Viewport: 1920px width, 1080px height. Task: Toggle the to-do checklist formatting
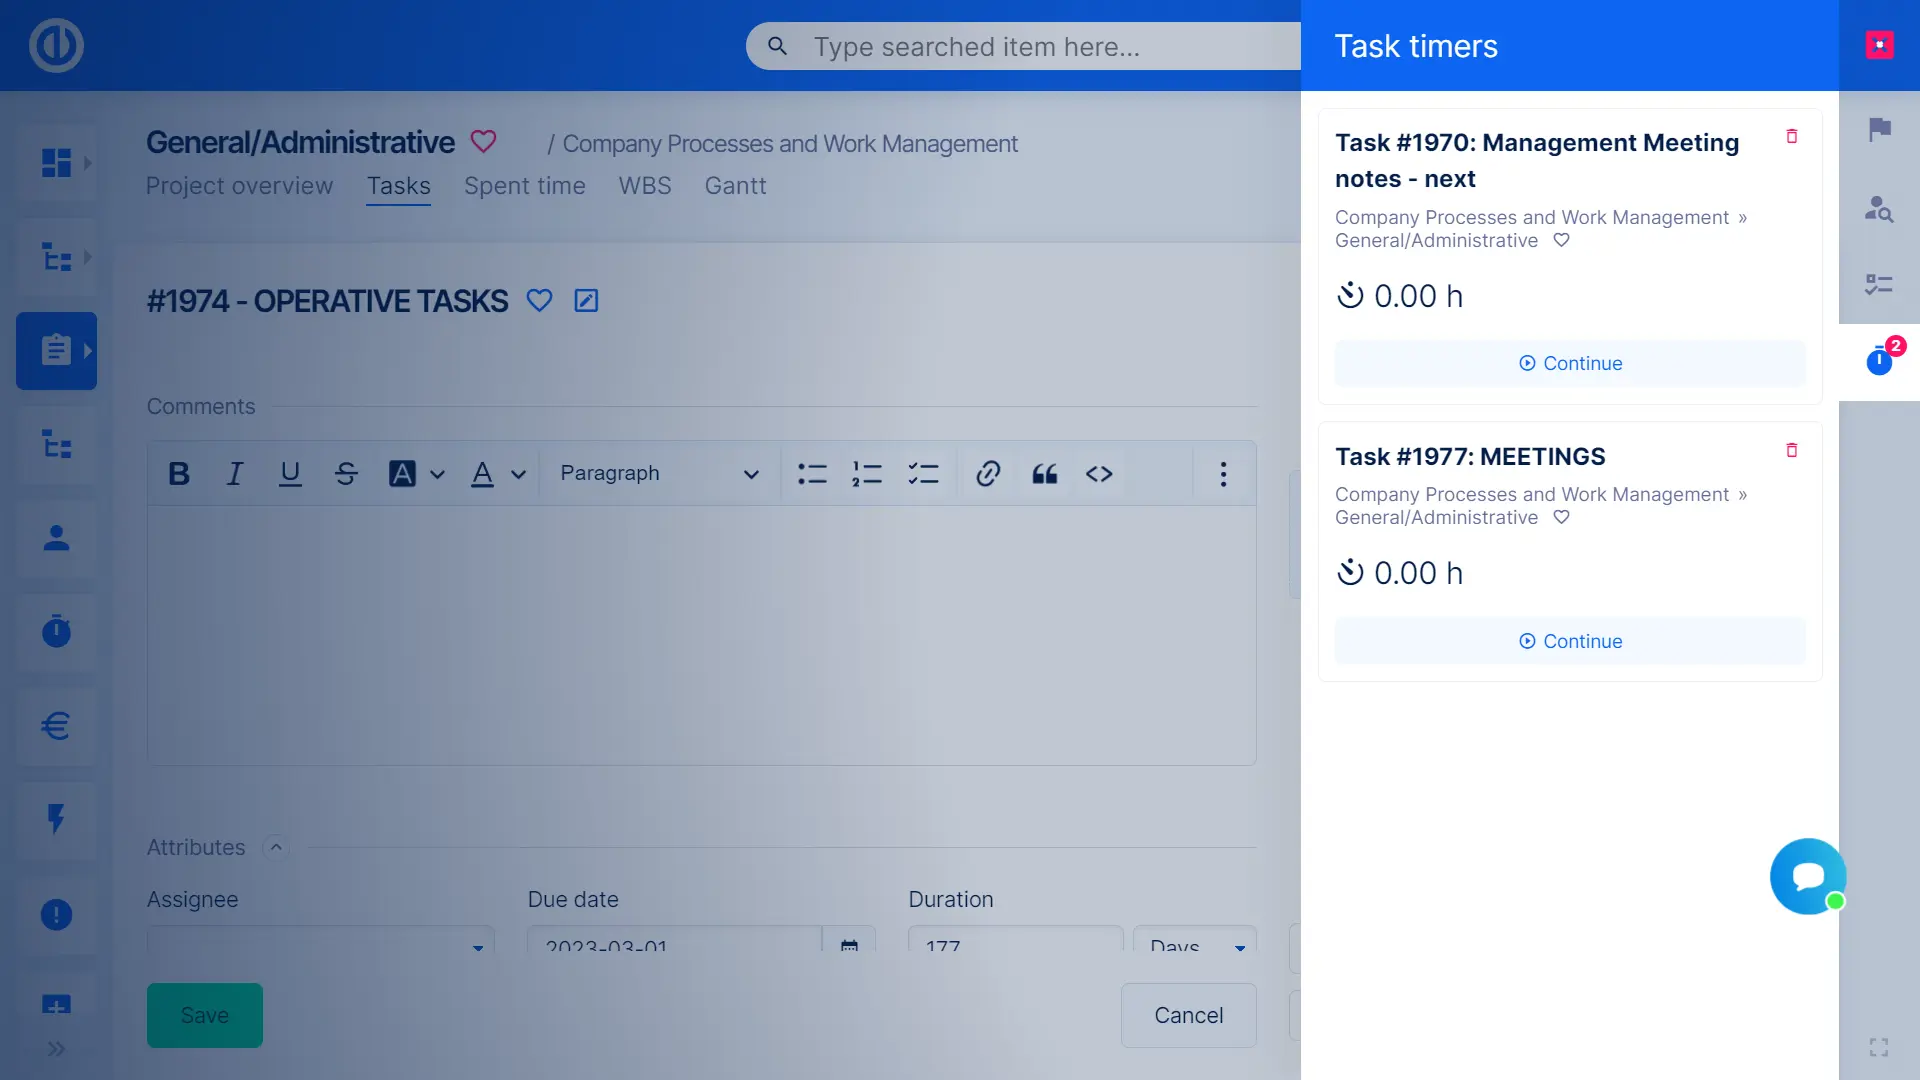(923, 474)
